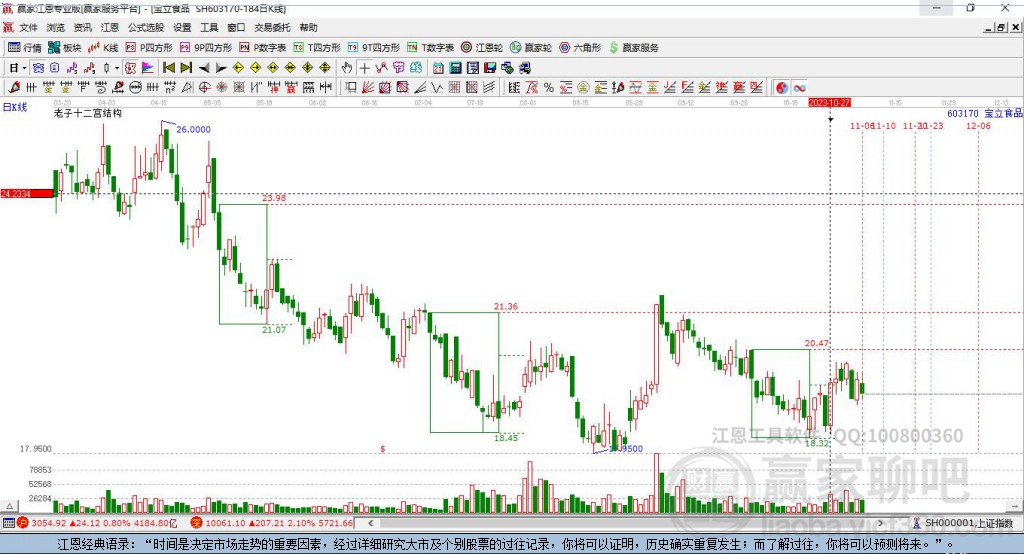Click the 20.47 price label

click(x=817, y=343)
